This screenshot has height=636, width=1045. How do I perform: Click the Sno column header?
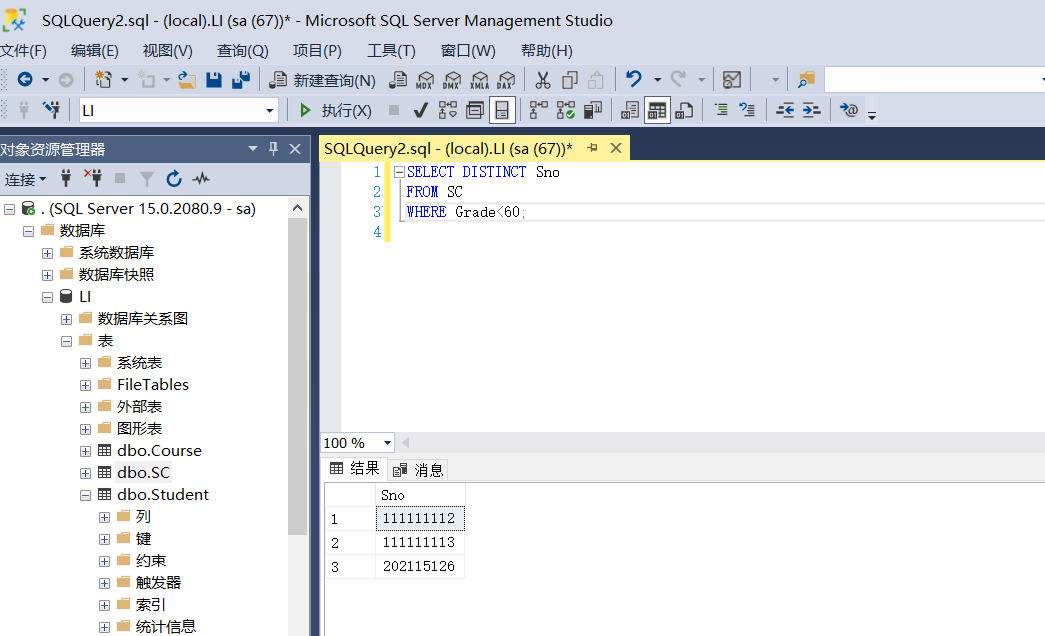coord(420,495)
